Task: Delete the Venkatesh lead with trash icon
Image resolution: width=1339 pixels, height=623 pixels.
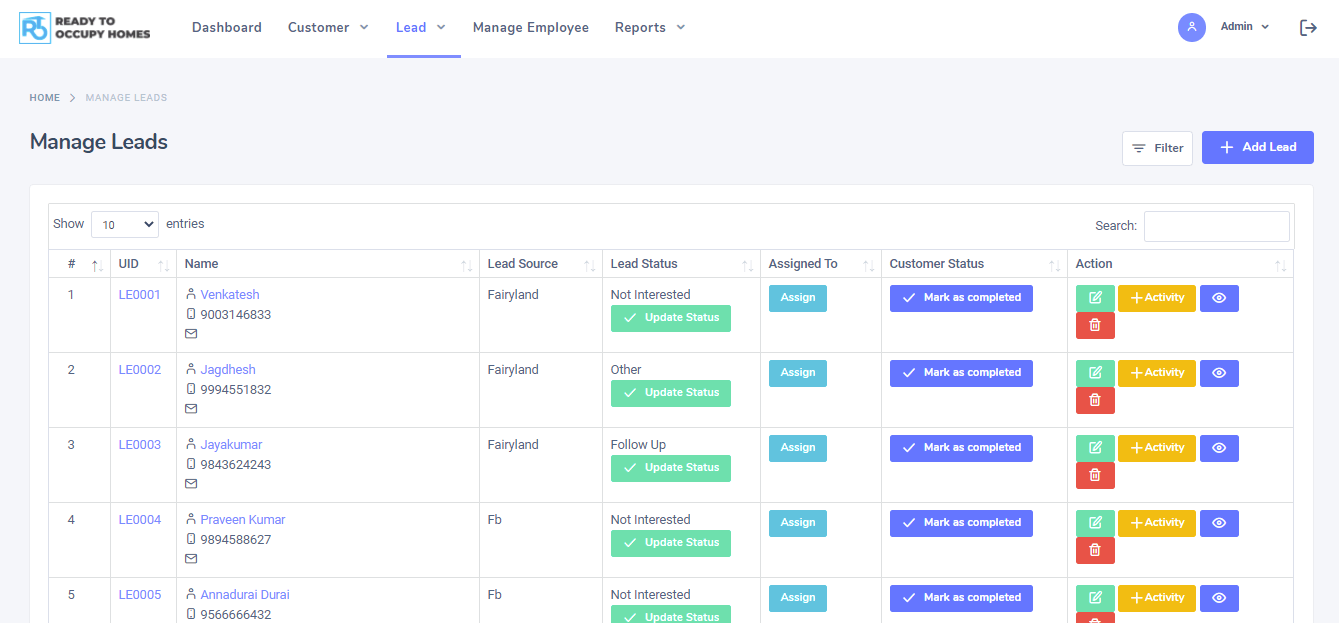Action: pyautogui.click(x=1095, y=325)
